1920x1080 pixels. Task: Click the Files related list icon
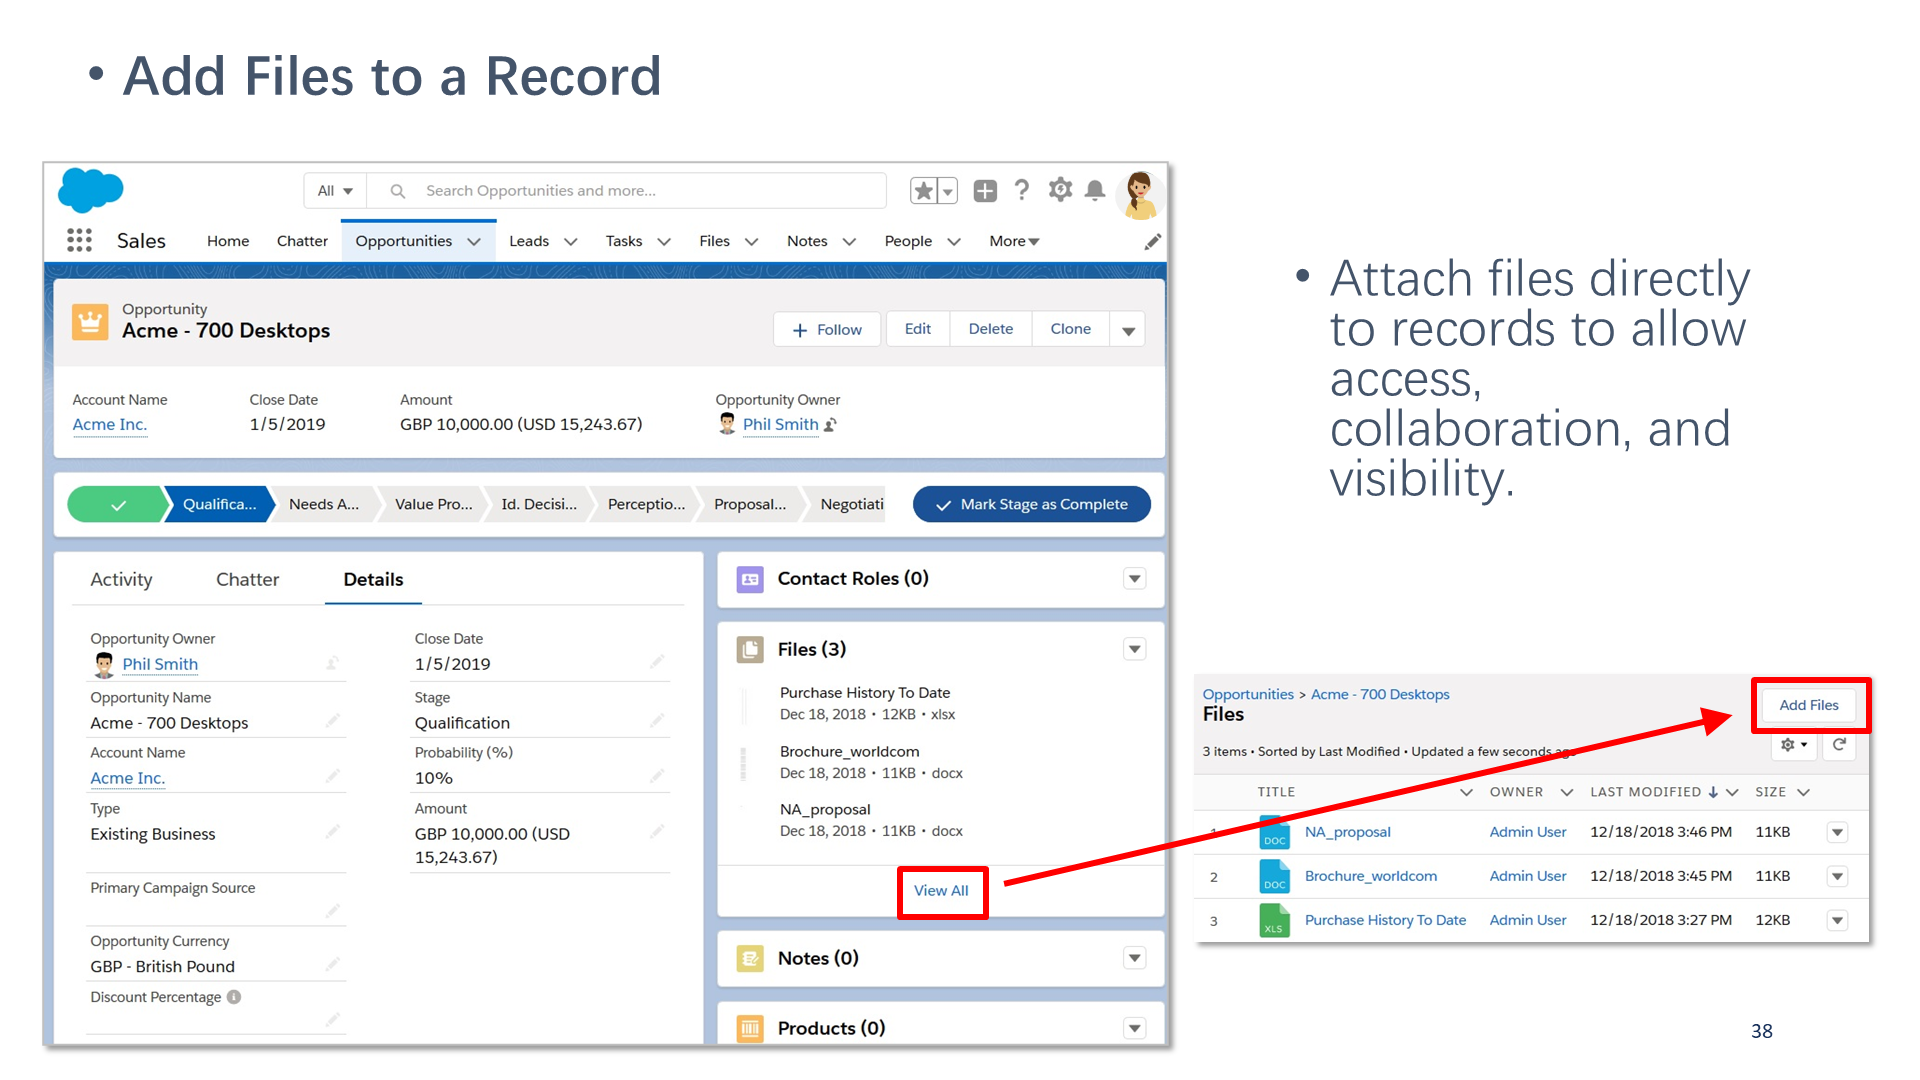750,649
